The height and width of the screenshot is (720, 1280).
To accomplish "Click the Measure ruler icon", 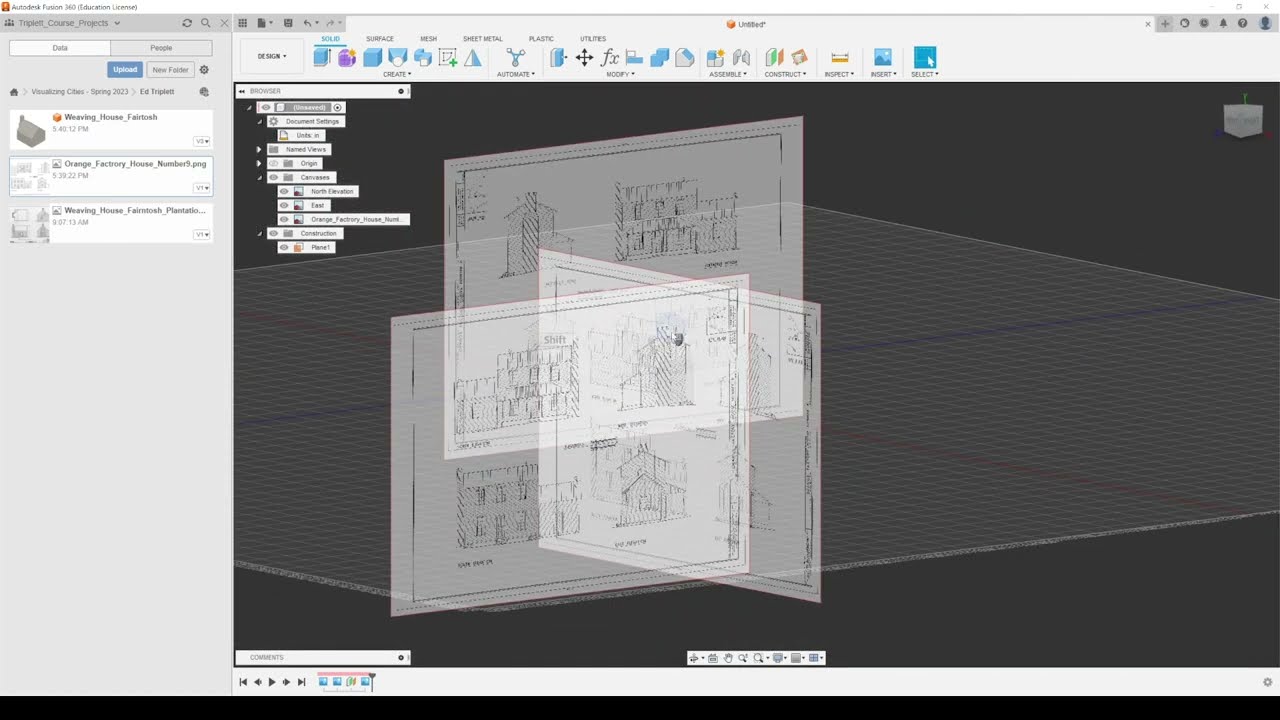I will tap(839, 57).
